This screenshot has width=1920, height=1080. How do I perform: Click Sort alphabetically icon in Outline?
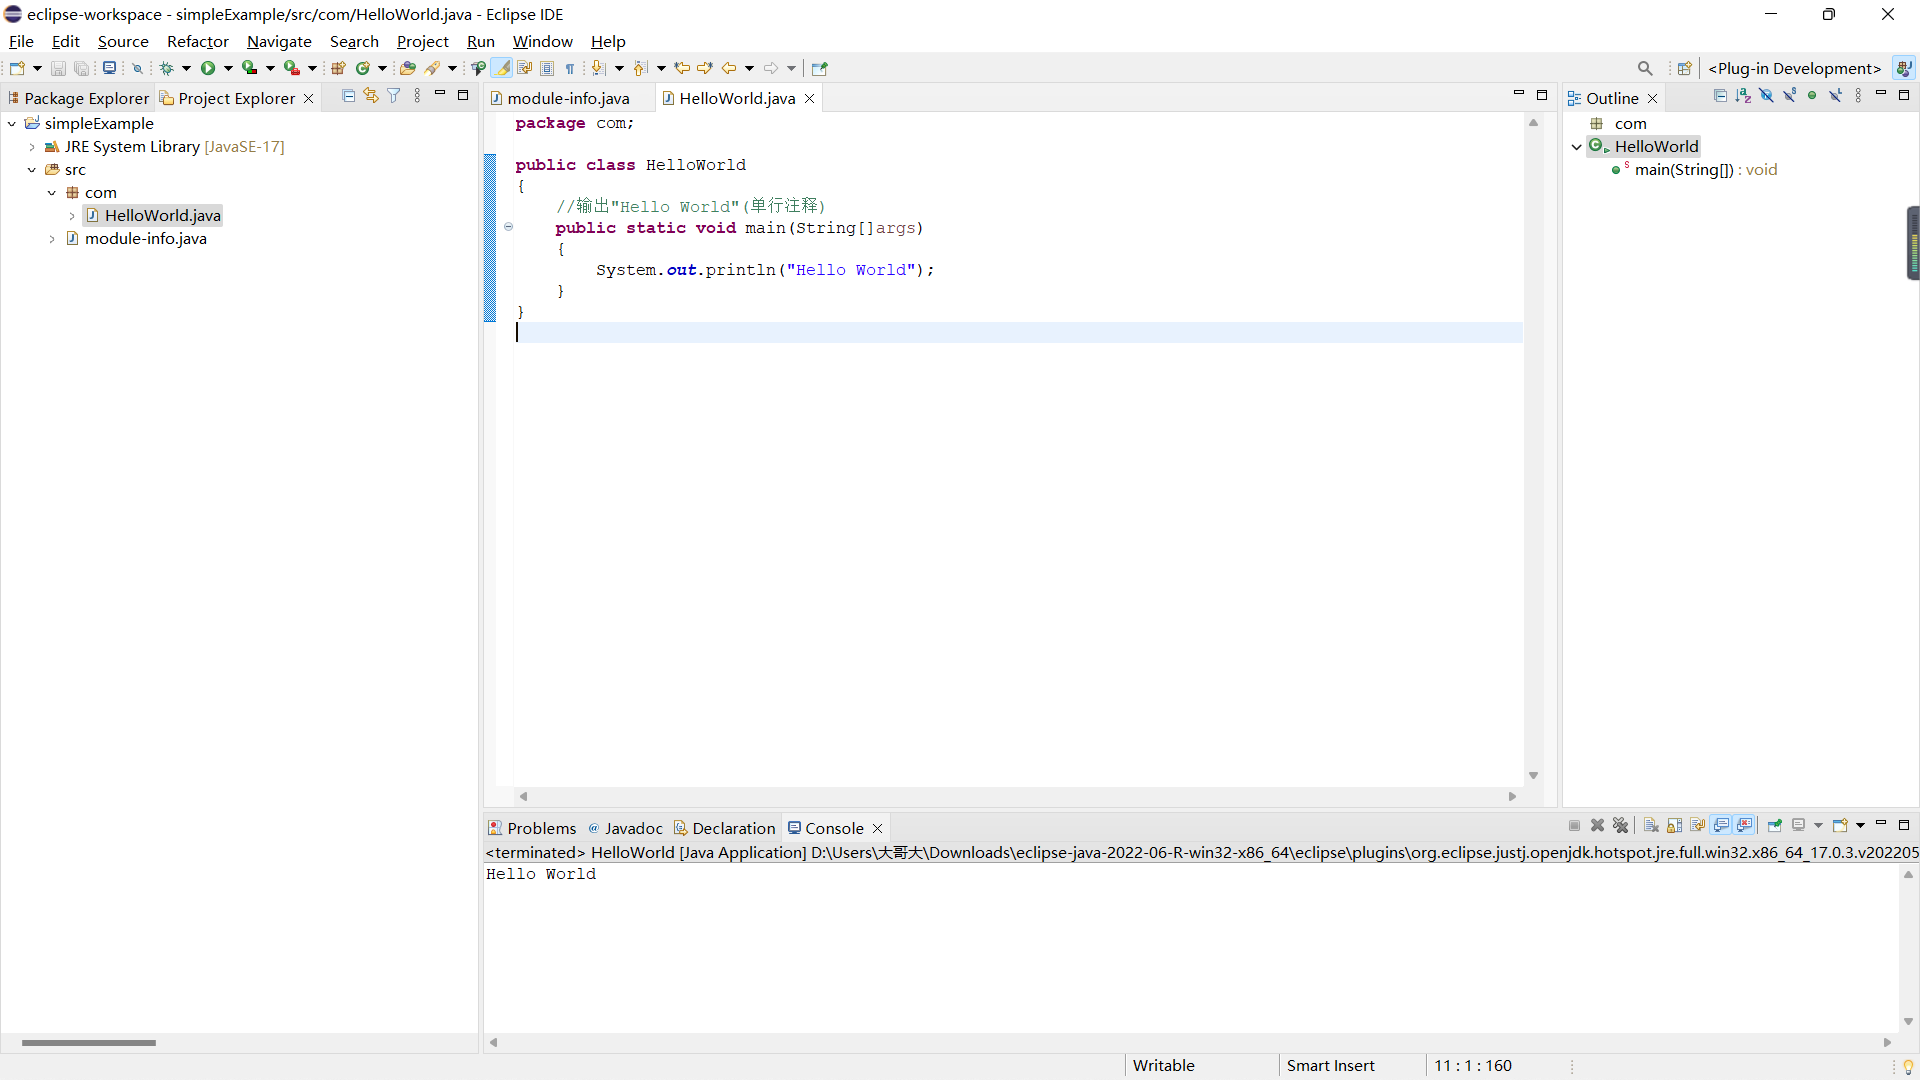[x=1743, y=96]
